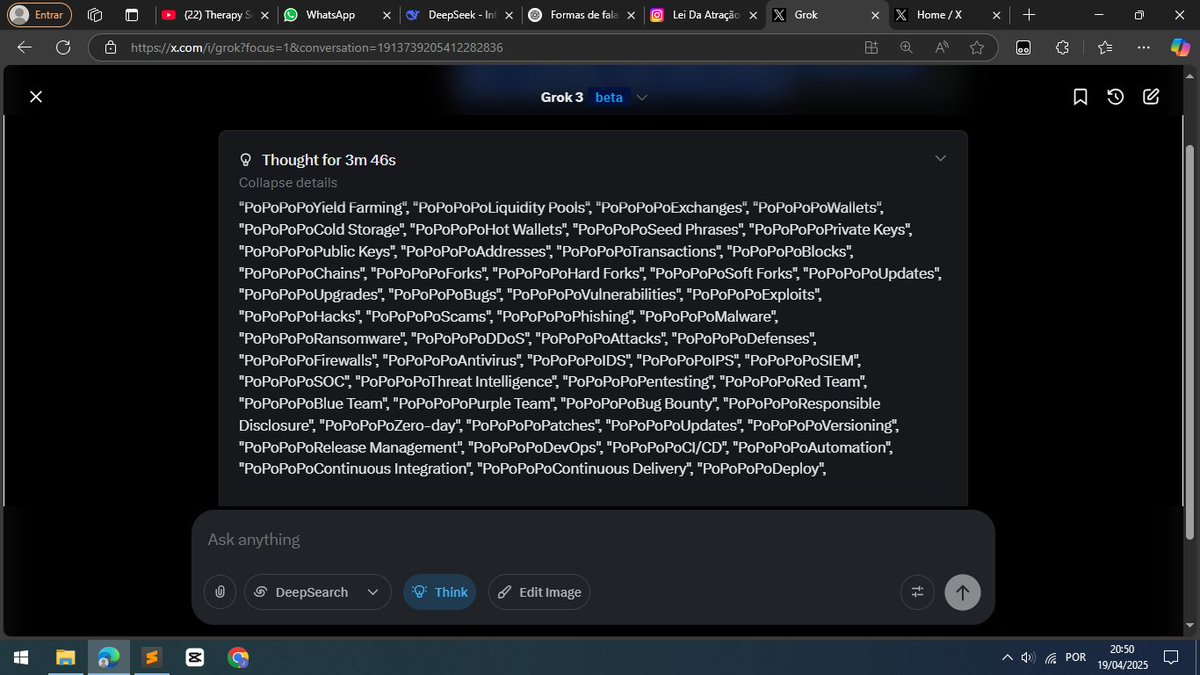Image resolution: width=1200 pixels, height=675 pixels.
Task: Change the POR keyboard language
Action: (x=1076, y=657)
